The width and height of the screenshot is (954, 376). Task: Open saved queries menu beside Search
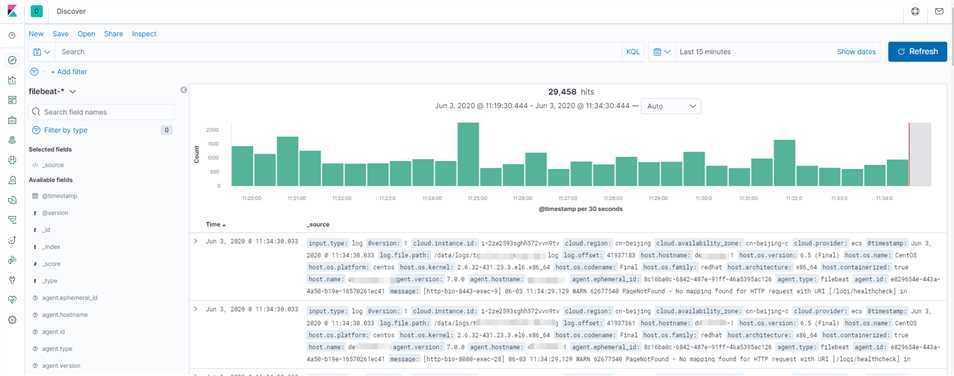pyautogui.click(x=41, y=52)
